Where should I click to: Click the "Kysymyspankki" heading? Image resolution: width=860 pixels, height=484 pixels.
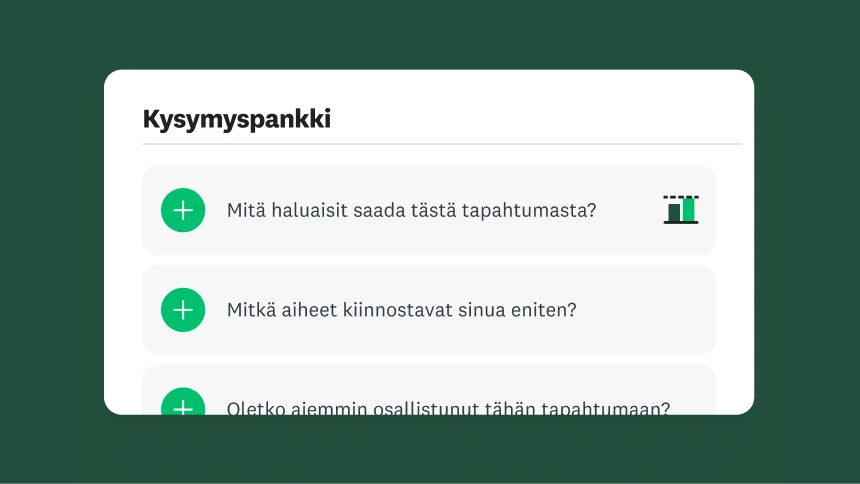click(x=236, y=120)
